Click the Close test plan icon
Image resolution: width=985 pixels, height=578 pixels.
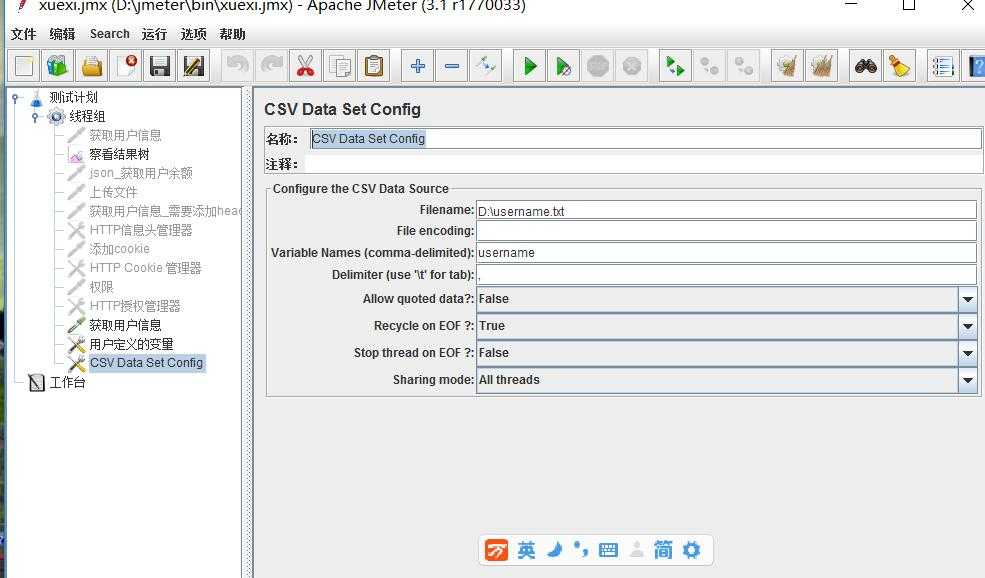[x=126, y=66]
